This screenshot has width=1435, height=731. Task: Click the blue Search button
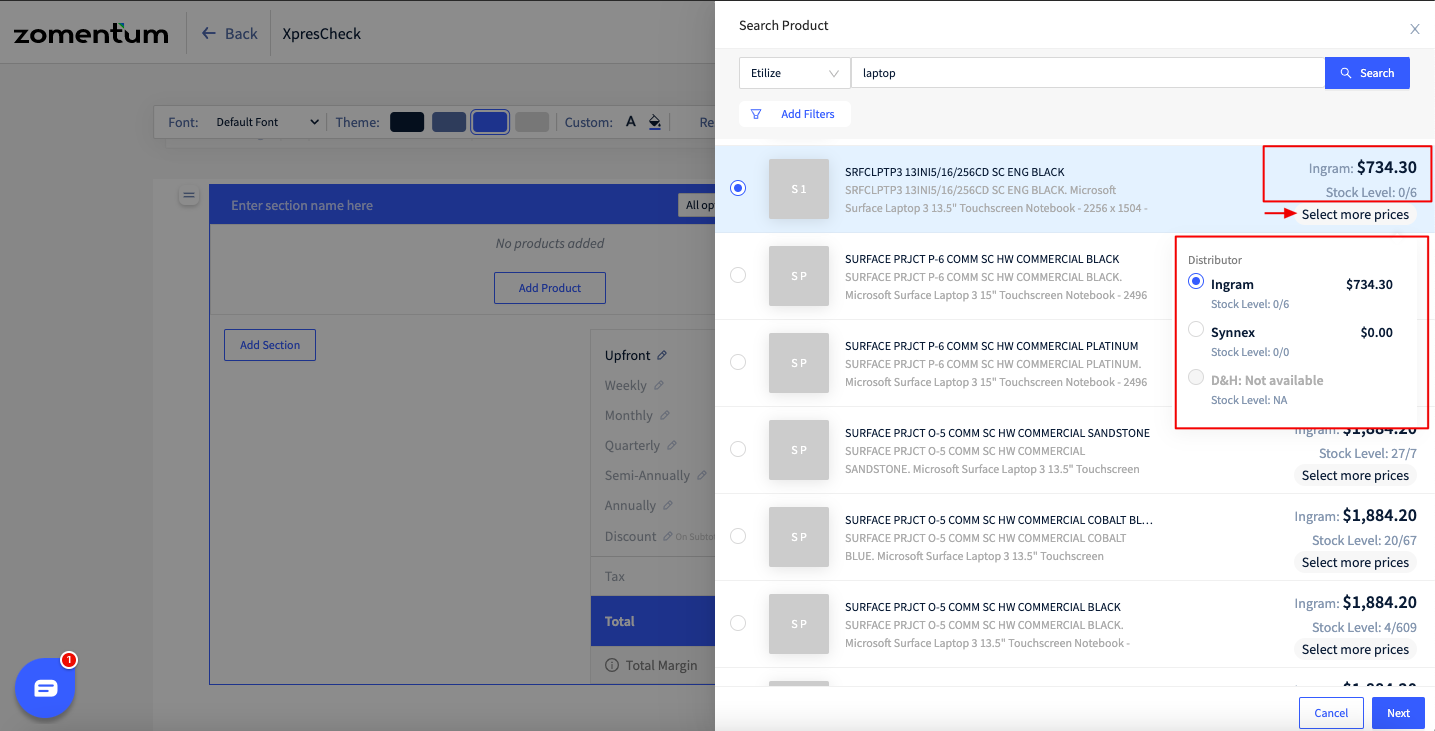pyautogui.click(x=1367, y=73)
